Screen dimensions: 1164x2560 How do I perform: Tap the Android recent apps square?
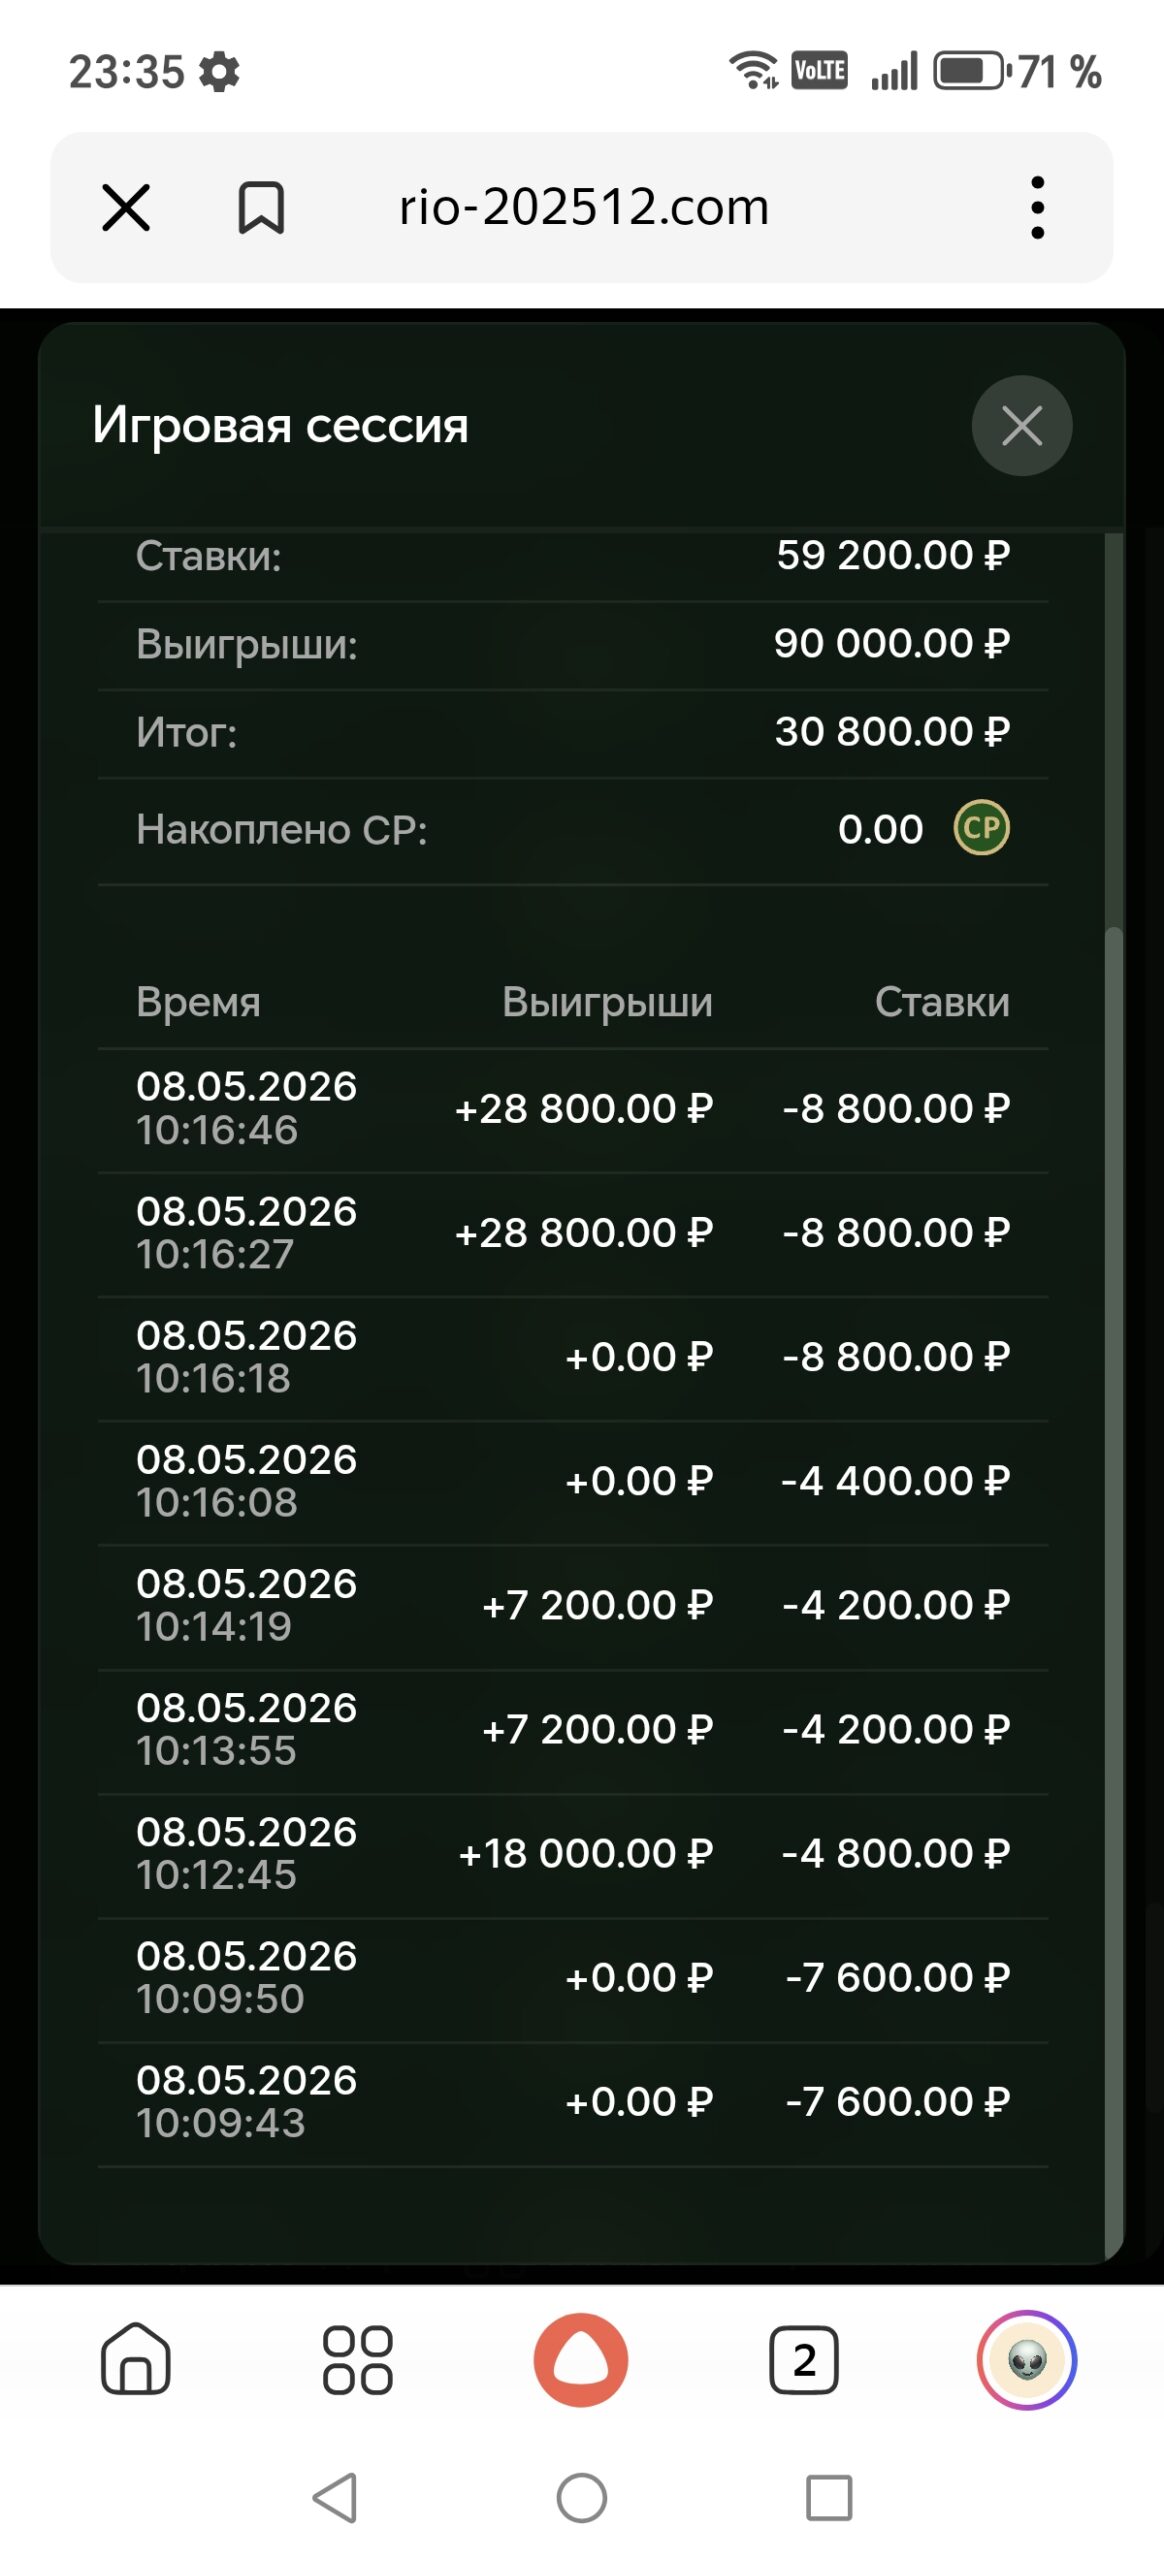tap(829, 2498)
